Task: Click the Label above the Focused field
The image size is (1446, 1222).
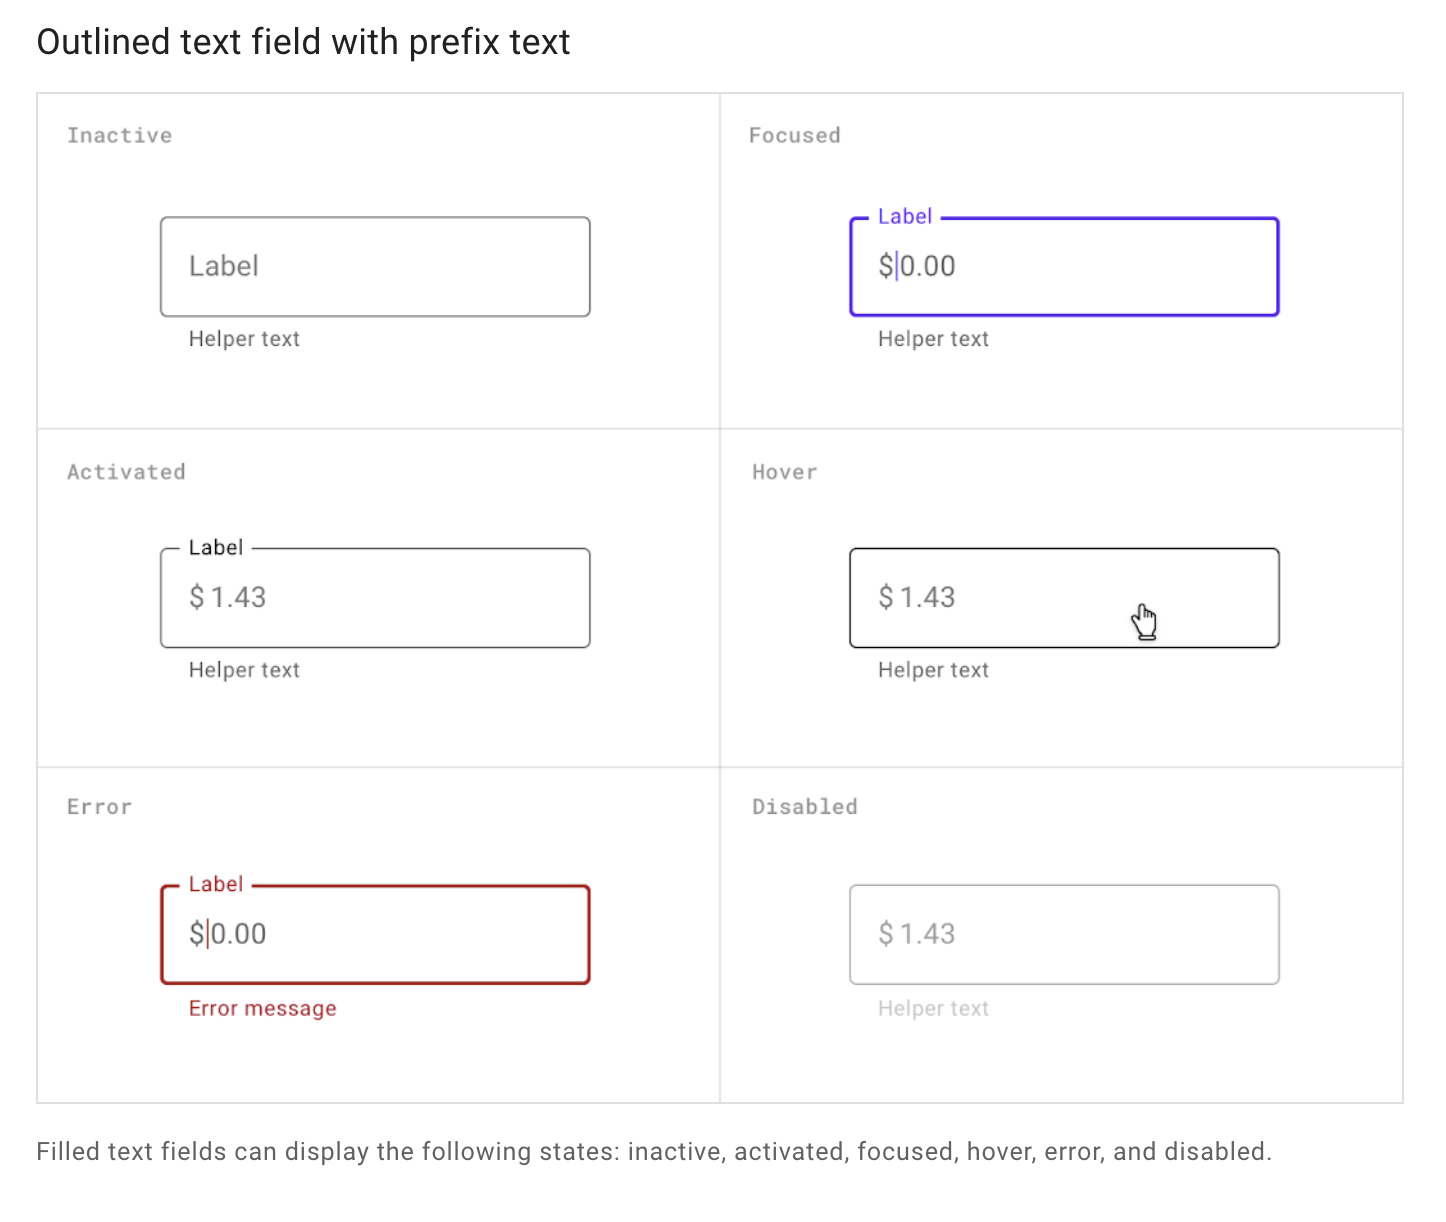Action: 904,216
